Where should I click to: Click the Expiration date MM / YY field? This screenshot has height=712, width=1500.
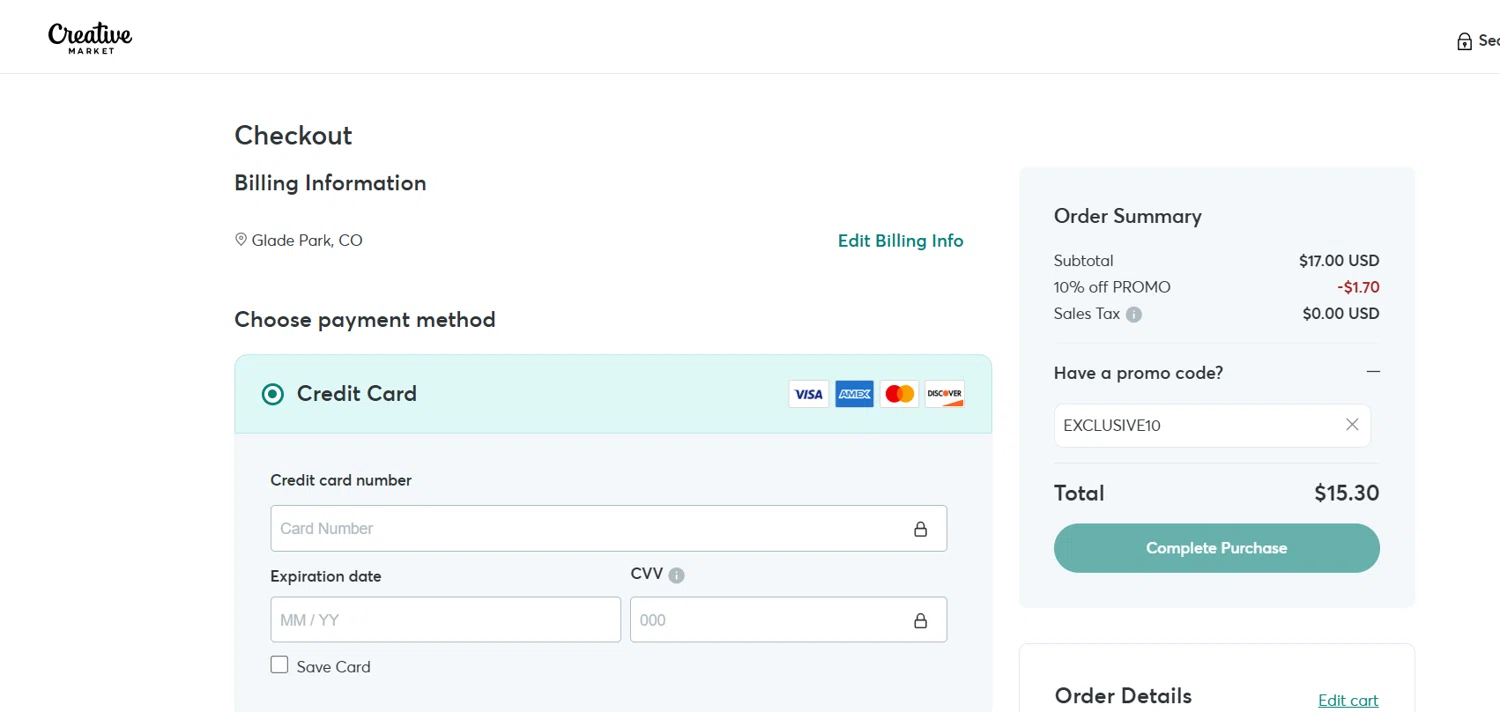tap(445, 620)
